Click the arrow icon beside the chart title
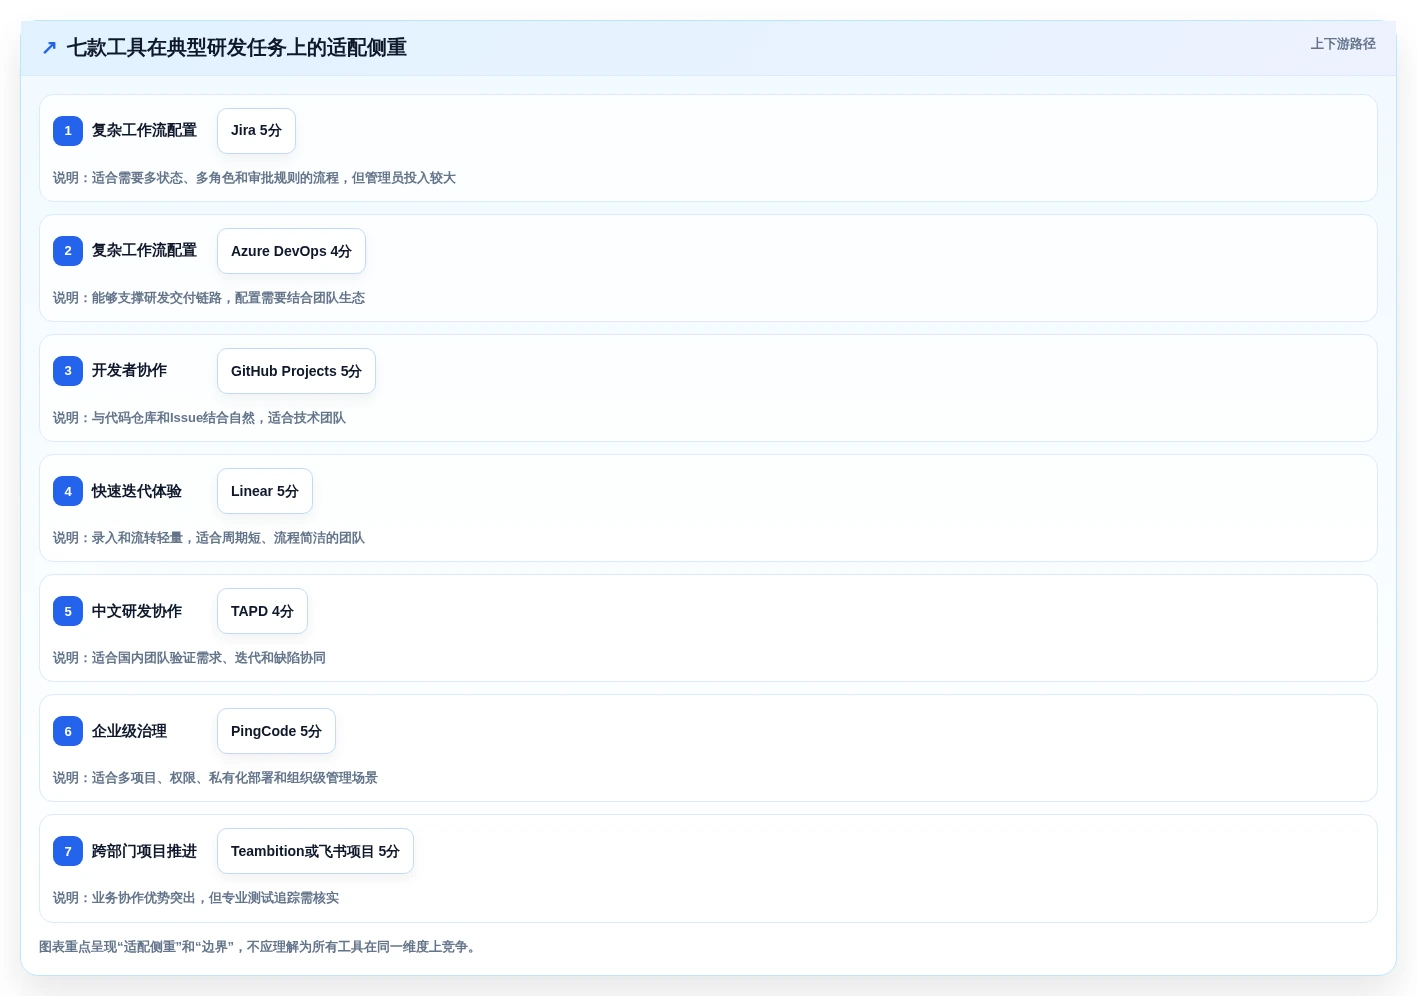Image resolution: width=1417 pixels, height=996 pixels. pos(49,48)
